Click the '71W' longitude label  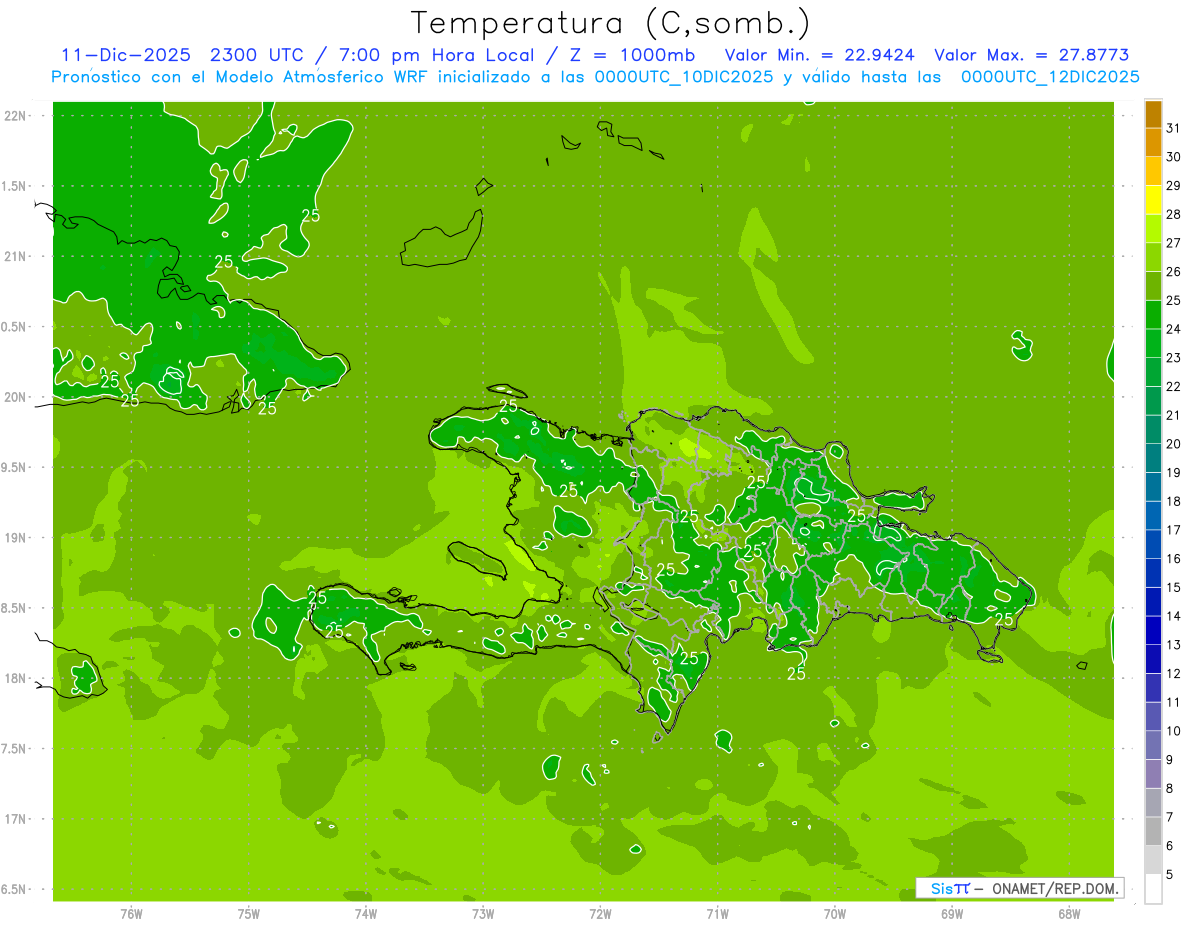tap(717, 913)
